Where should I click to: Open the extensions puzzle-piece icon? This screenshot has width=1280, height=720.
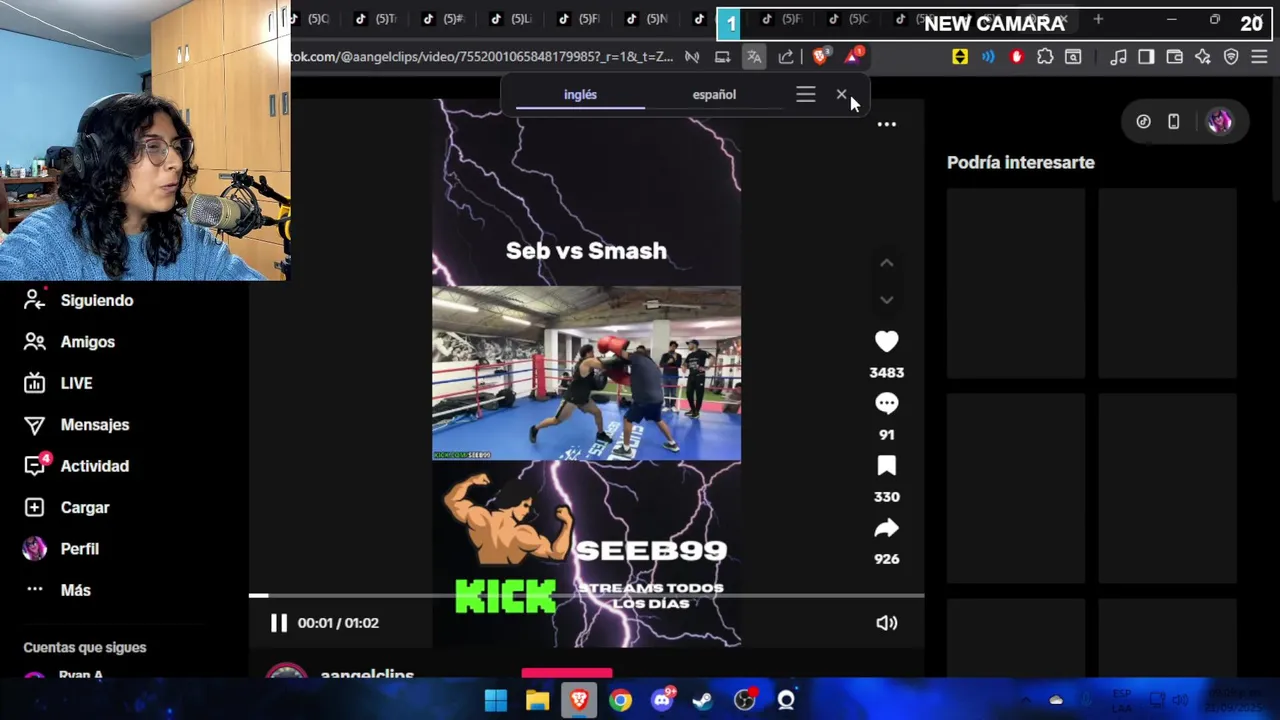[1045, 57]
